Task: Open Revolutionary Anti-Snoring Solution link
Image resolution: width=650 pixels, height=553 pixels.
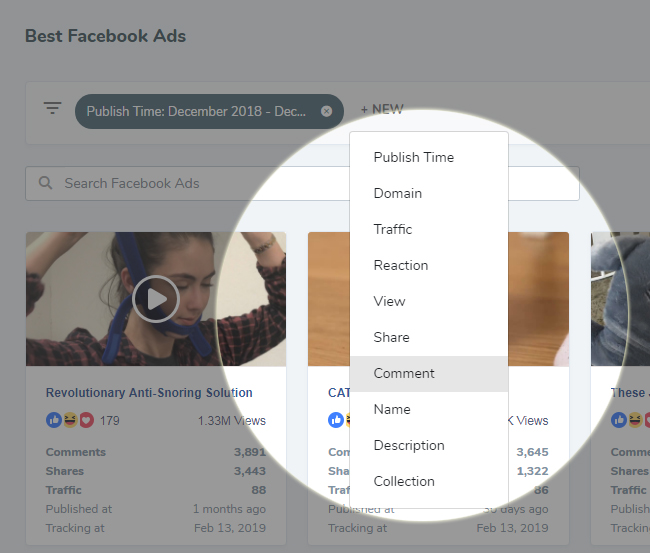Action: [149, 393]
